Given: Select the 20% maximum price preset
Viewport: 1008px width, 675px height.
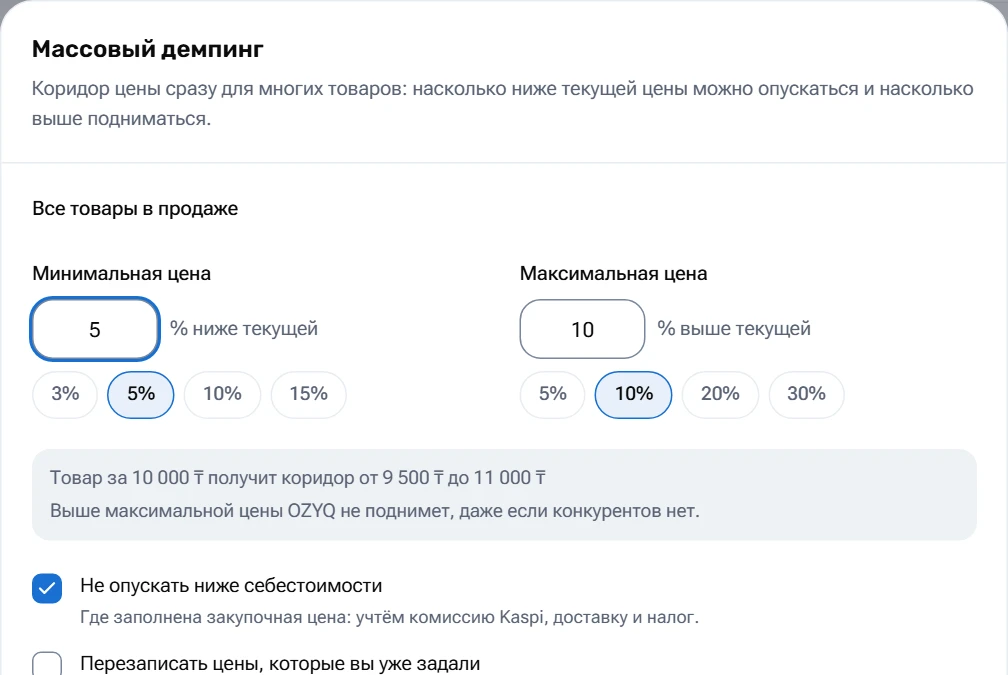Looking at the screenshot, I should click(x=720, y=394).
